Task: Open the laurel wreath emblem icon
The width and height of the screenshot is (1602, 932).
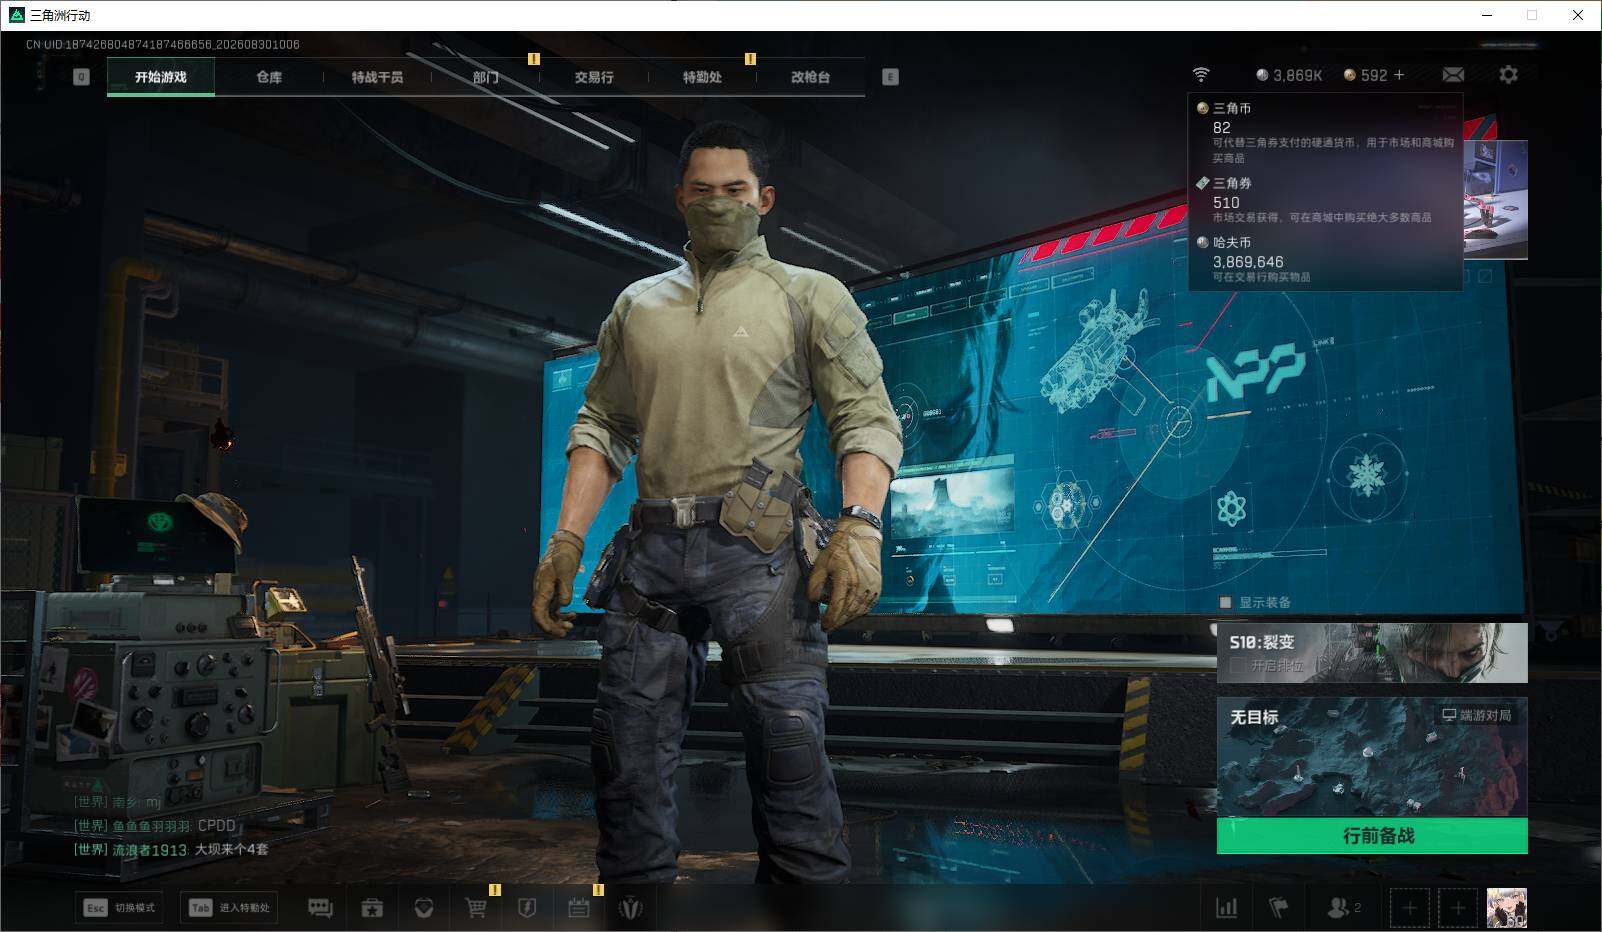Action: pyautogui.click(x=631, y=908)
